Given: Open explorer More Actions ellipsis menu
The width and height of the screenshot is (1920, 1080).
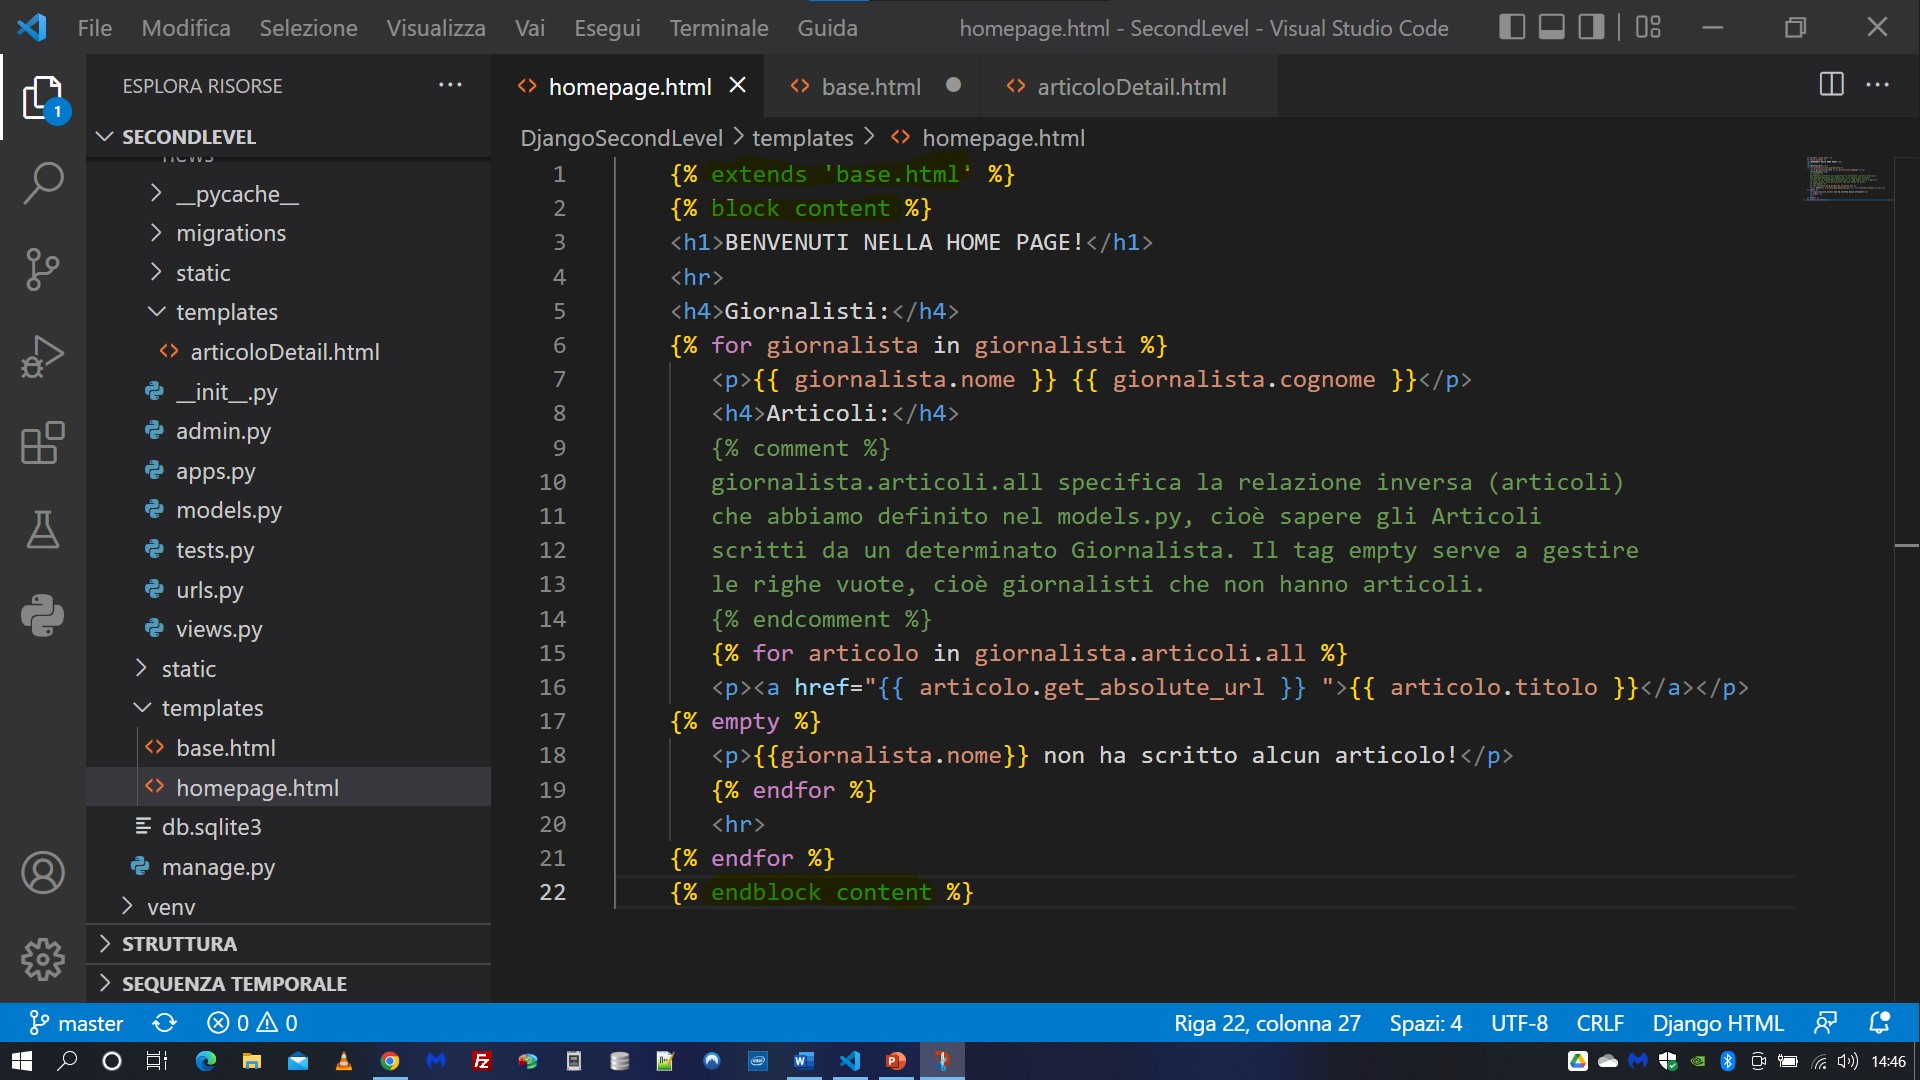Looking at the screenshot, I should tap(450, 86).
